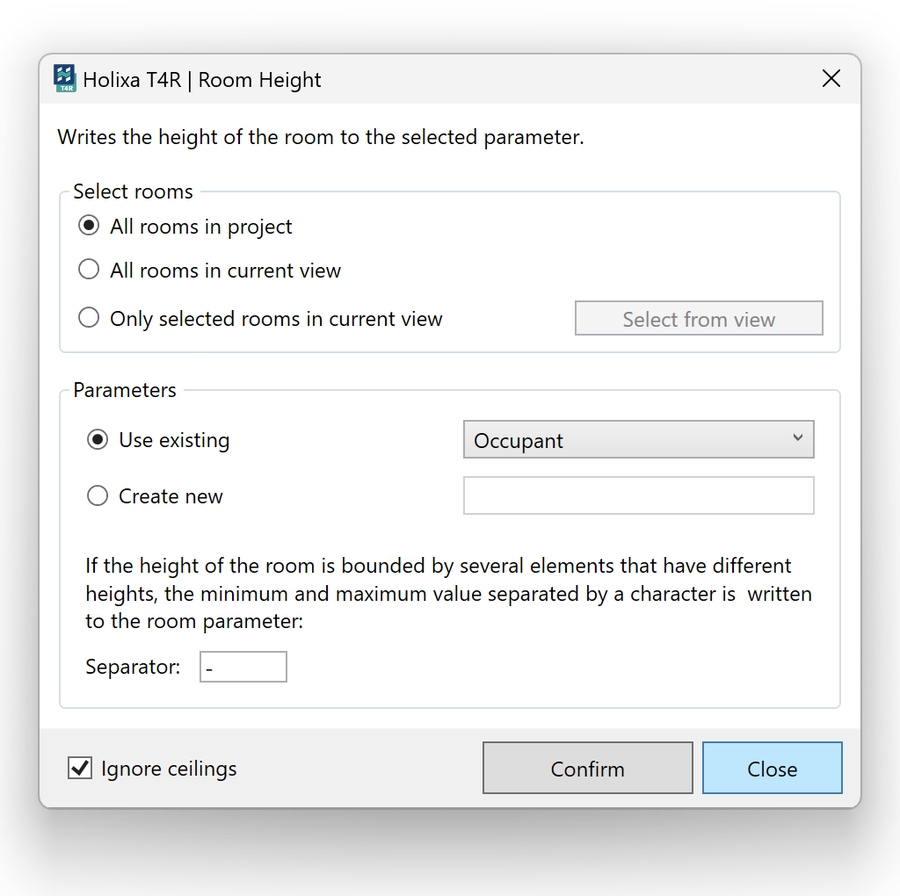900x896 pixels.
Task: Click the Holixa T4R app icon
Action: coord(65,79)
